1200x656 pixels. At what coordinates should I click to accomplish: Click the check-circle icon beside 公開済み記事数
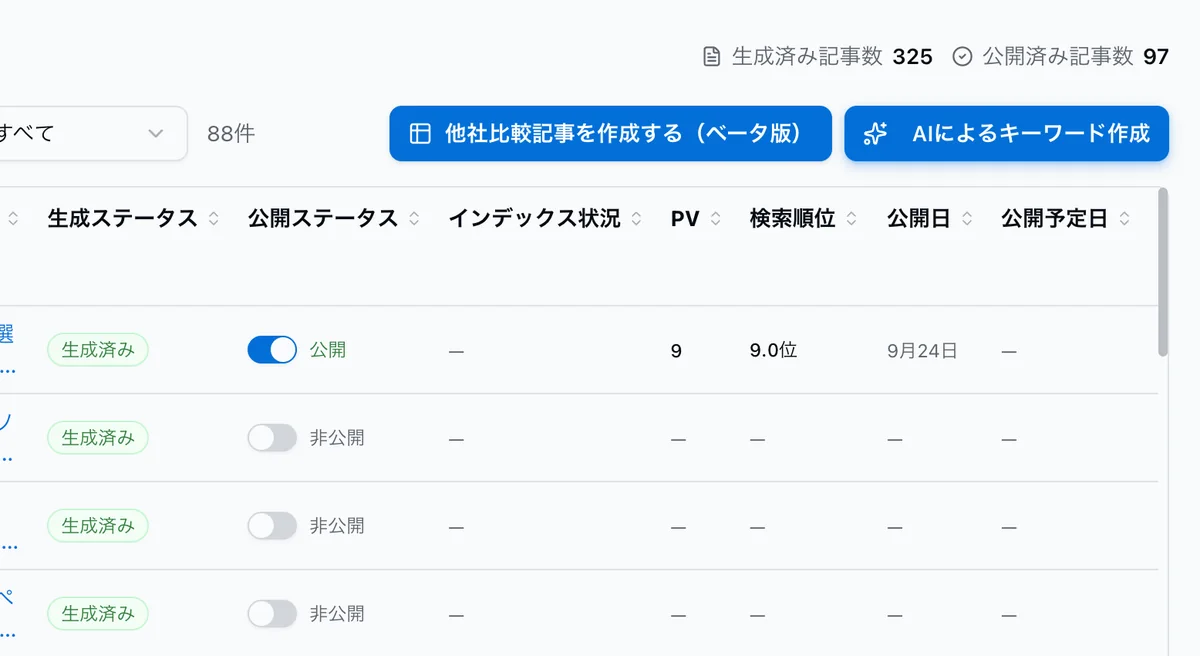[x=962, y=57]
